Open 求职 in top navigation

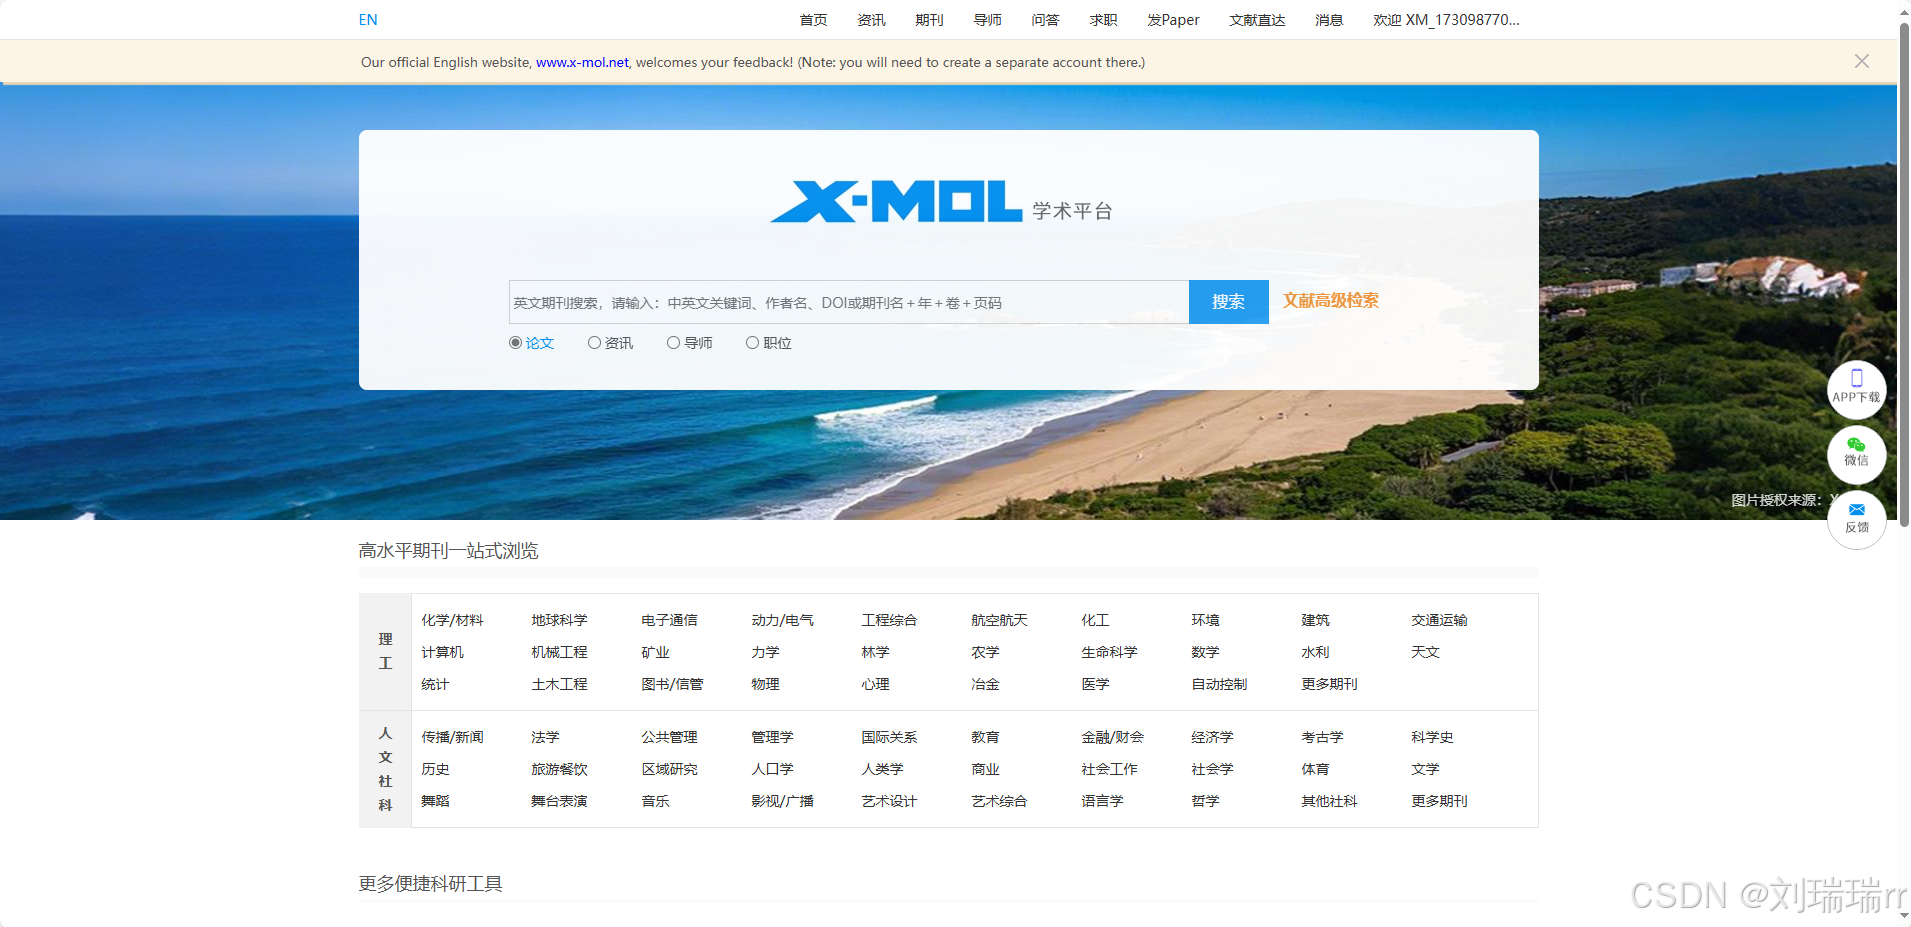[1103, 20]
